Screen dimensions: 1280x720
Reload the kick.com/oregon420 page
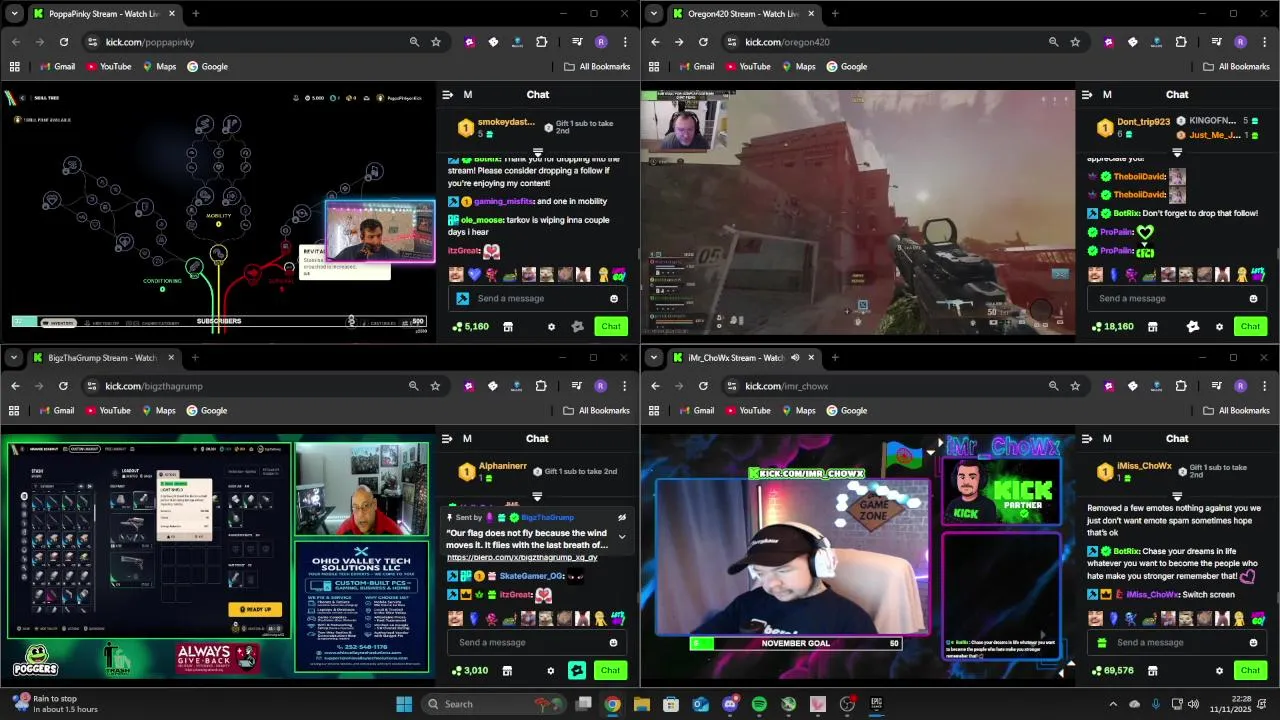click(703, 42)
